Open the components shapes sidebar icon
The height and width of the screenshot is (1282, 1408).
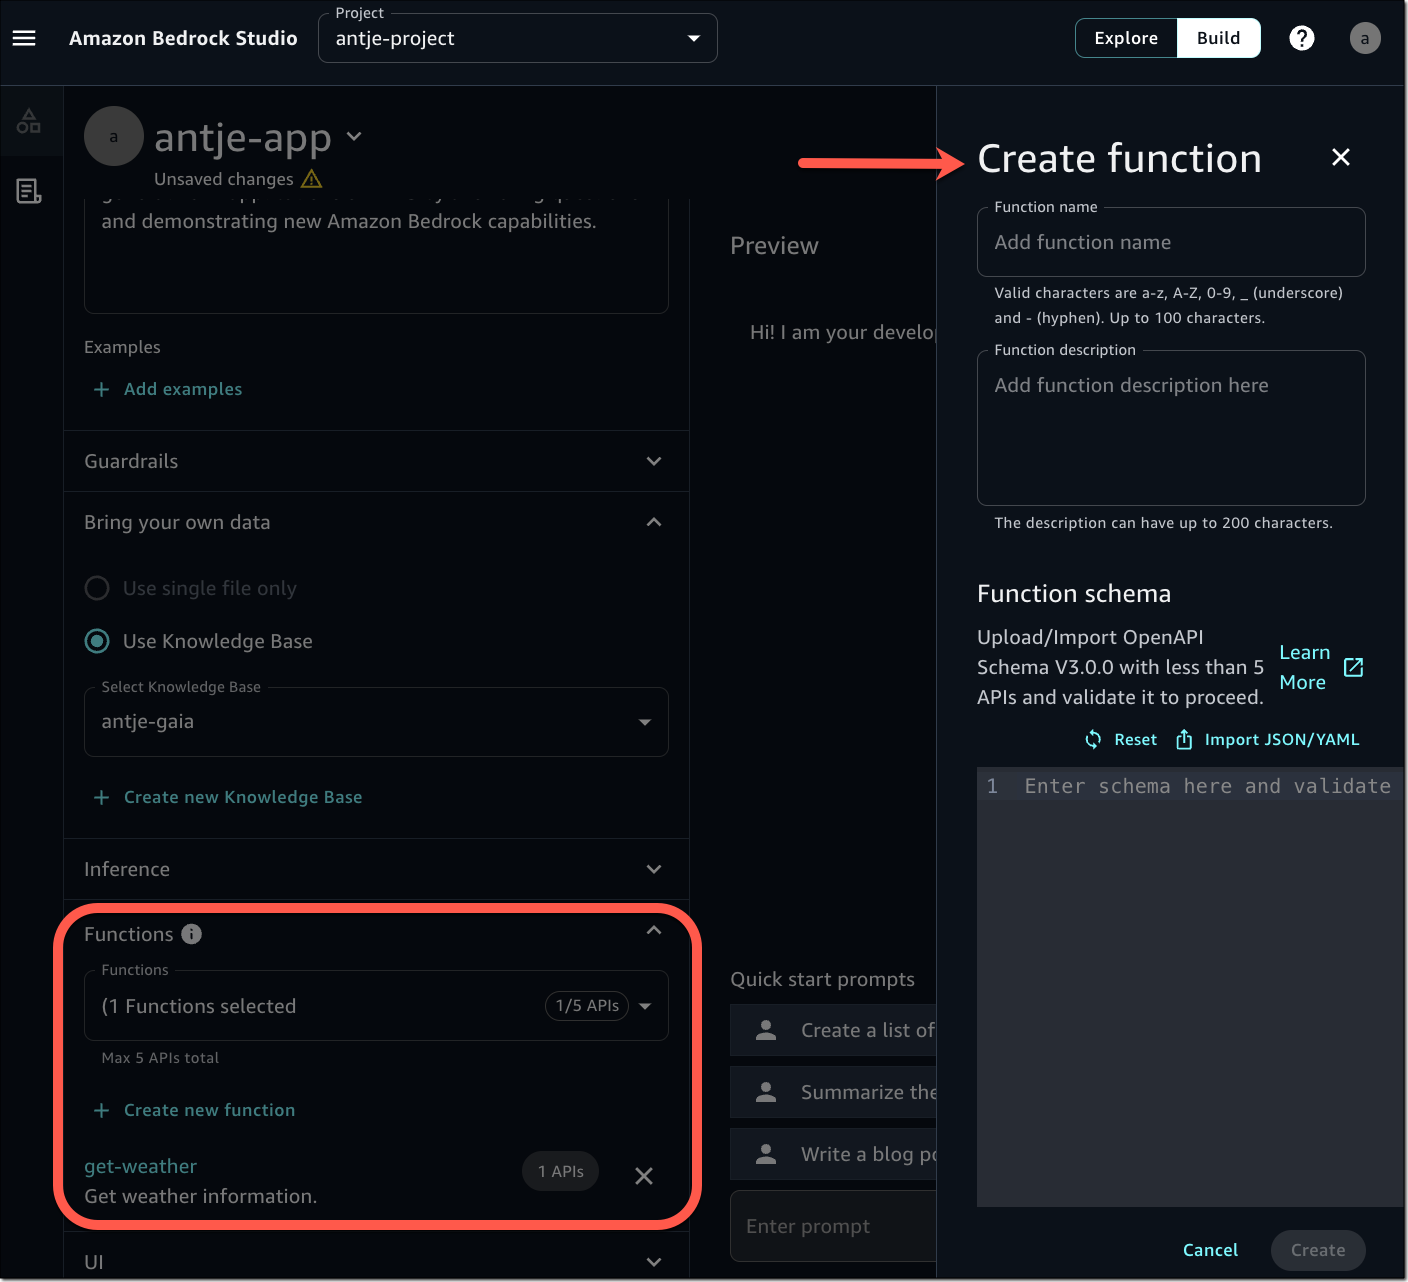click(29, 121)
